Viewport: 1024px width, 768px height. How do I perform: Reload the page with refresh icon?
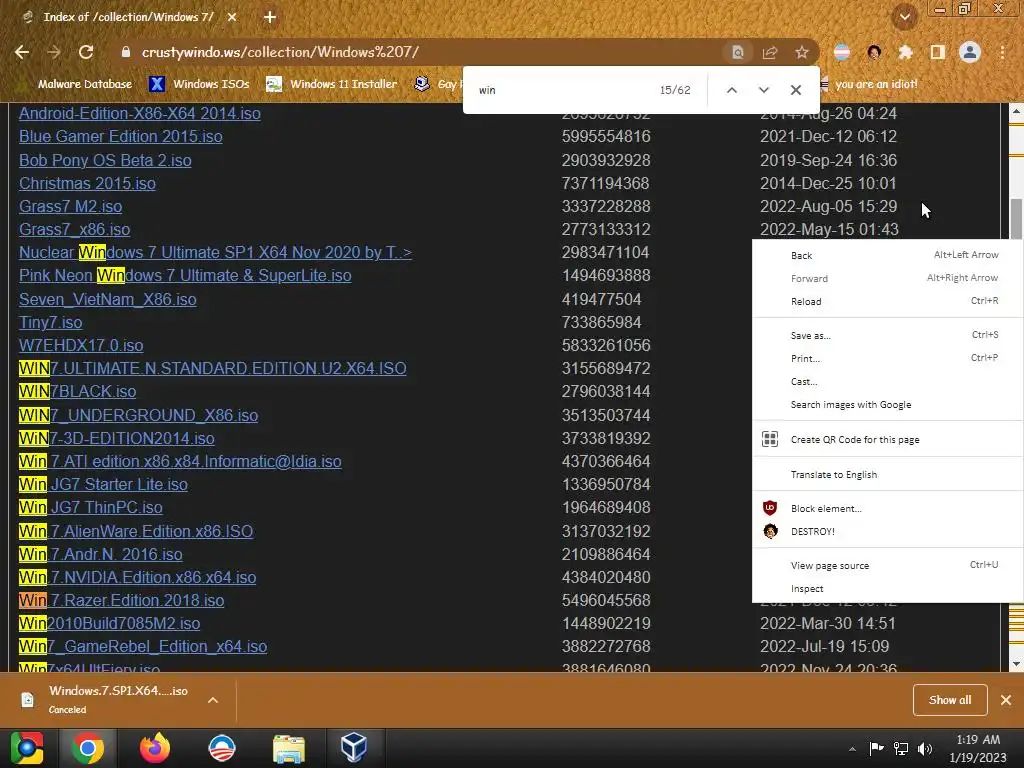[x=86, y=52]
